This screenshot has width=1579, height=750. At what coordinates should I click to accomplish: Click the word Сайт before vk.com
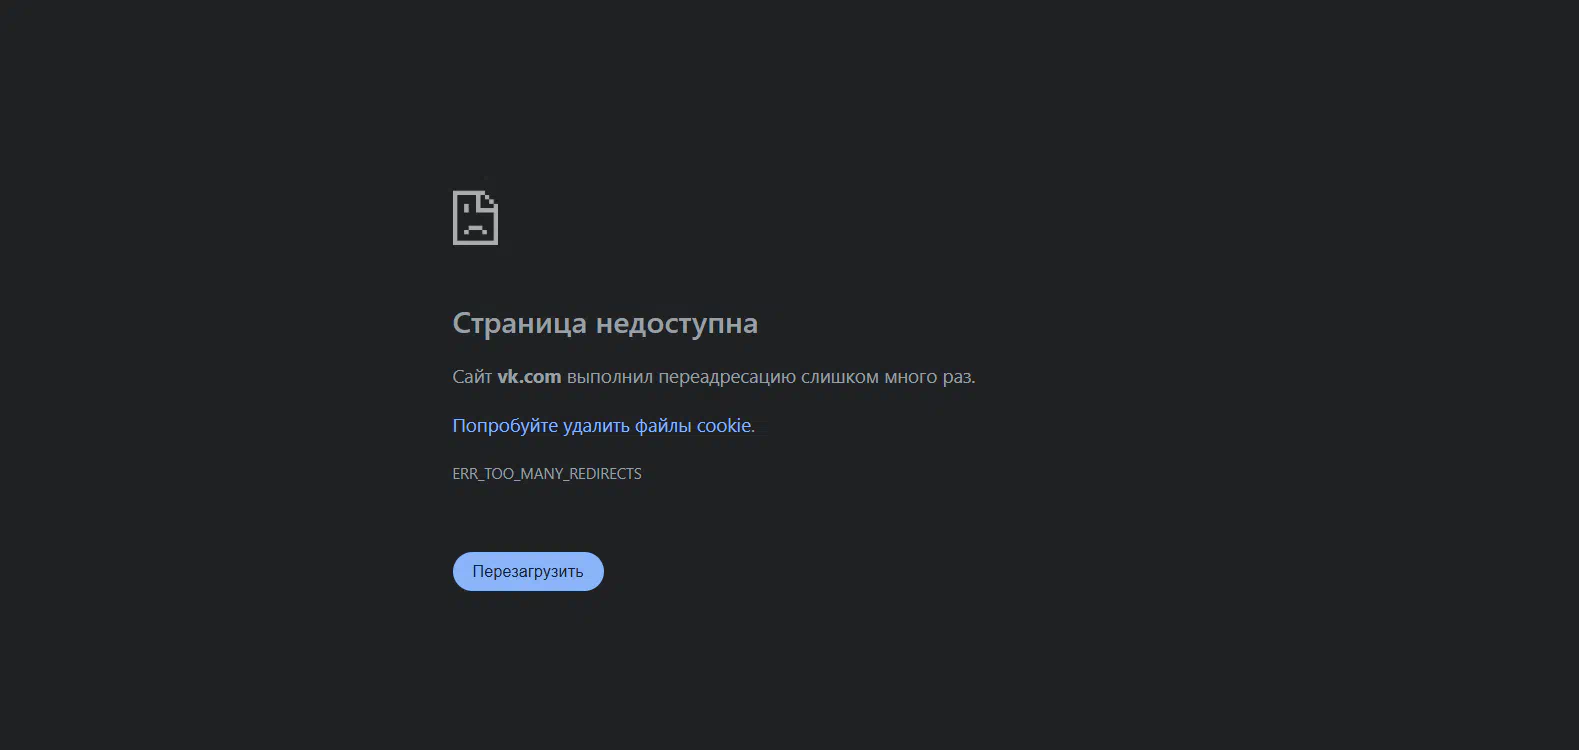tap(472, 377)
